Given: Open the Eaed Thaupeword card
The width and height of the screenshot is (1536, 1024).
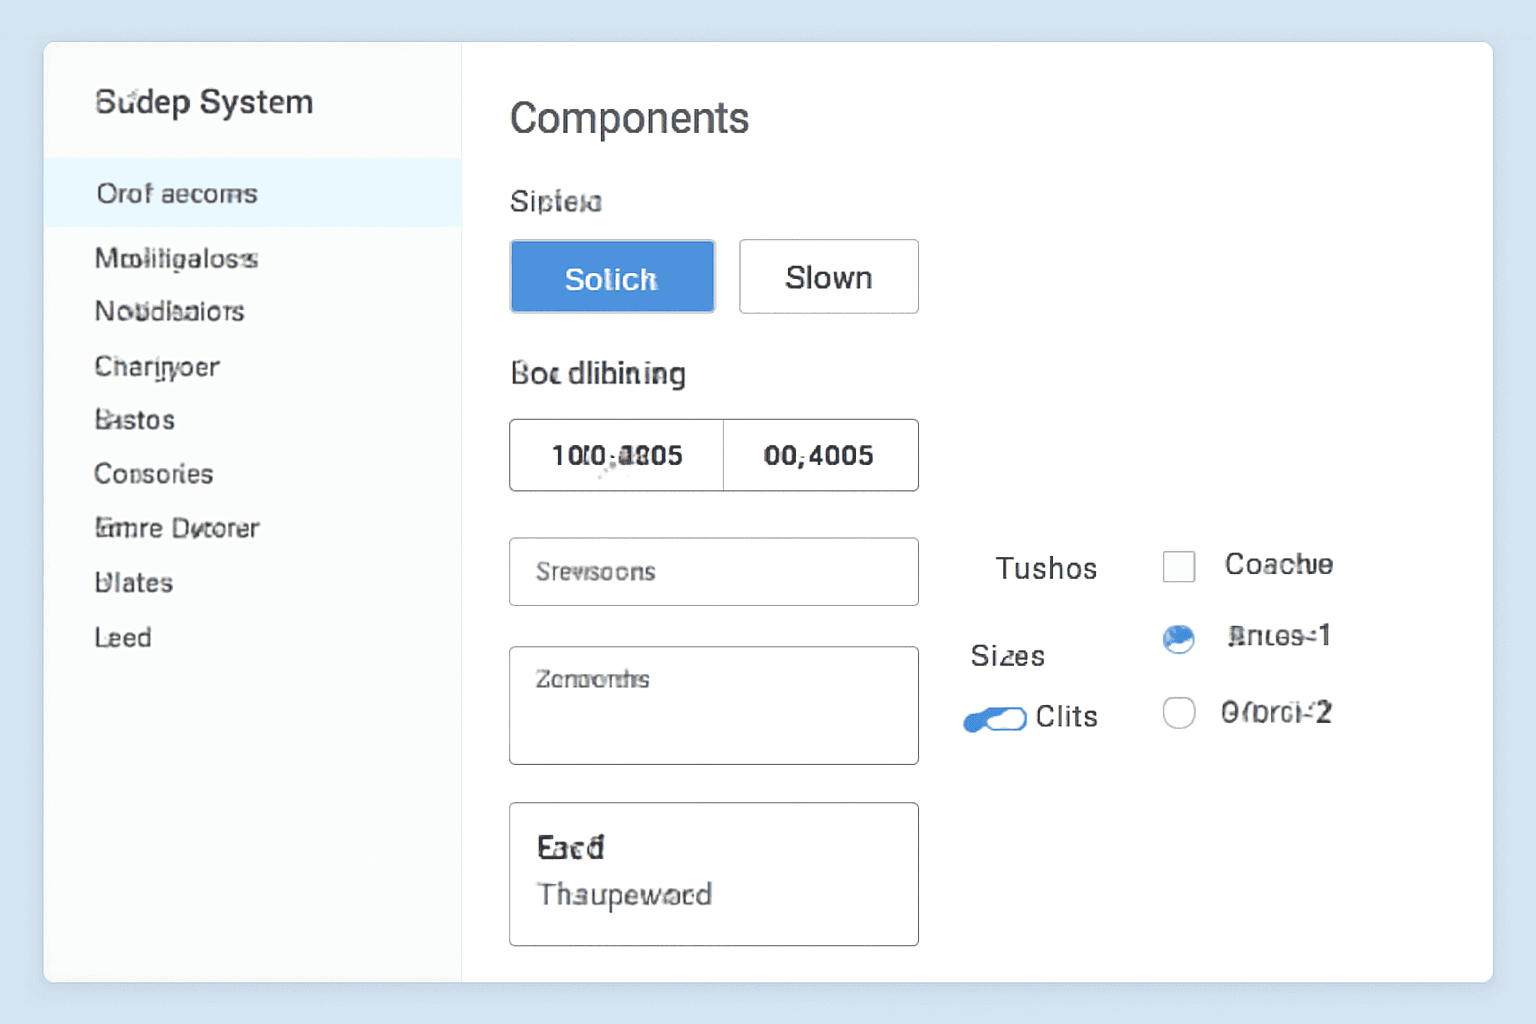Looking at the screenshot, I should click(x=713, y=873).
